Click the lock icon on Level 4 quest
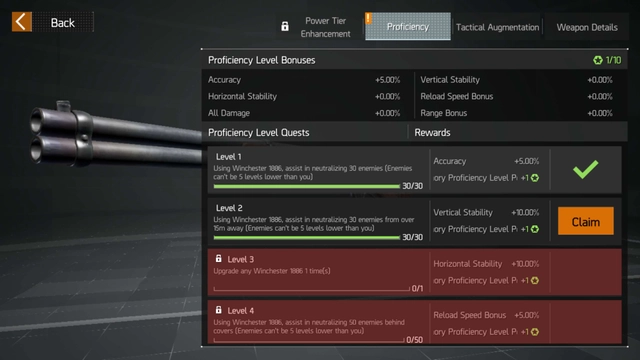Image resolution: width=640 pixels, height=360 pixels. pos(219,310)
